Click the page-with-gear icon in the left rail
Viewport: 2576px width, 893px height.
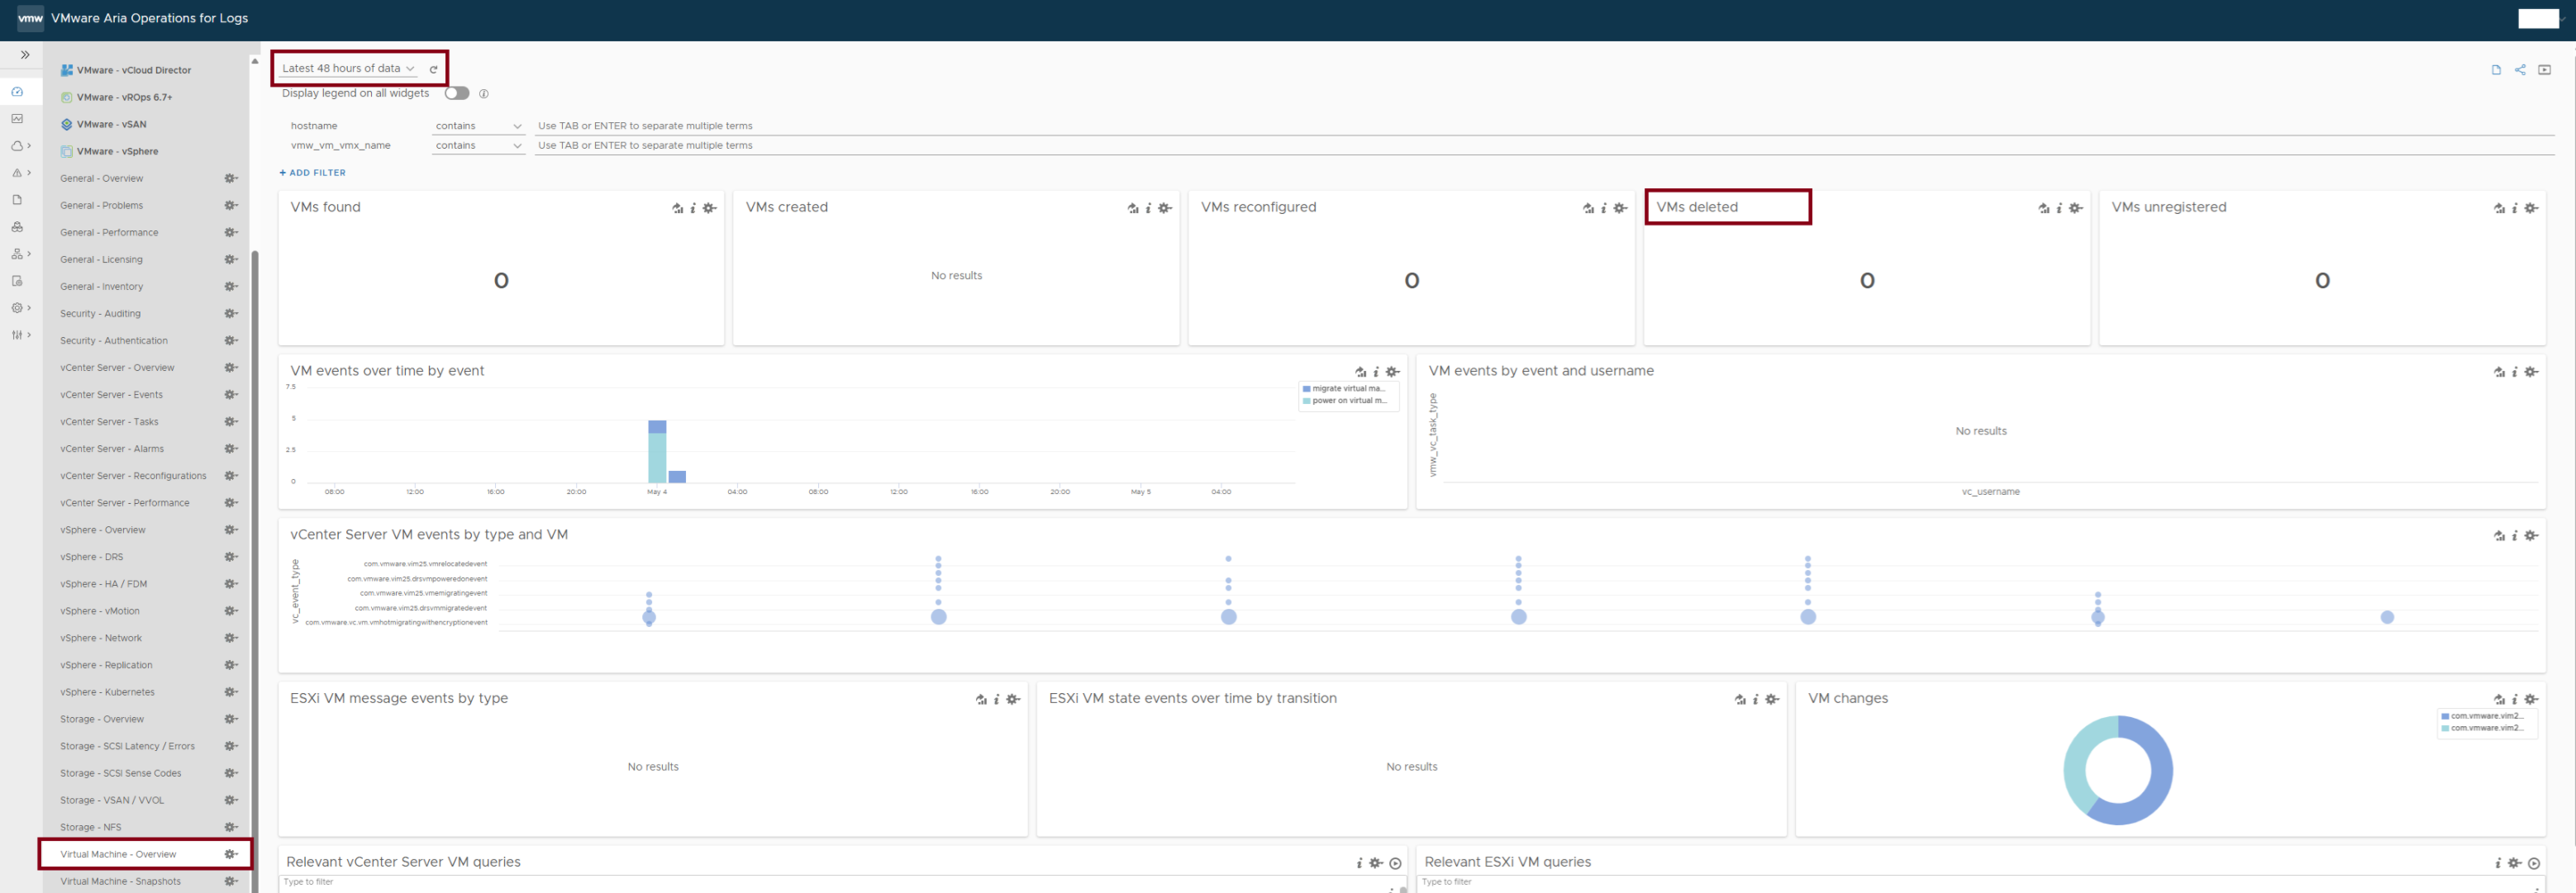17,281
